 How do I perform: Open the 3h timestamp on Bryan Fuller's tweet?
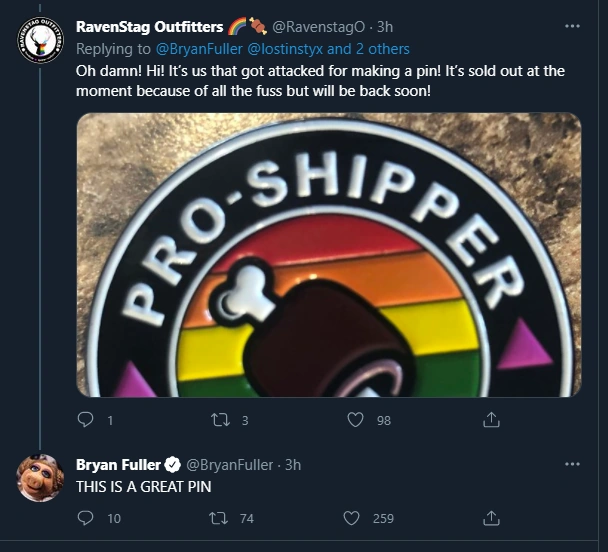click(293, 465)
